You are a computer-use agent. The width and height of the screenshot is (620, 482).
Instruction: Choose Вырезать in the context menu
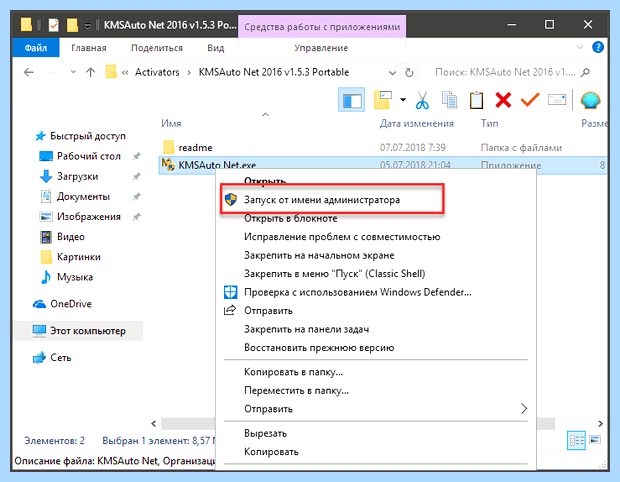[265, 433]
